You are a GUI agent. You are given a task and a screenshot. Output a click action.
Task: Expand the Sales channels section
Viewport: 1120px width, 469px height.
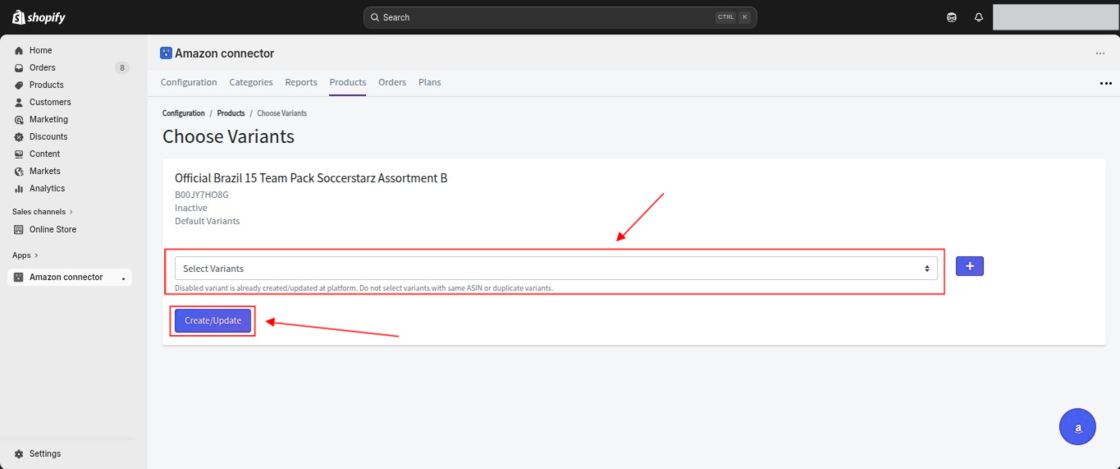coord(42,212)
